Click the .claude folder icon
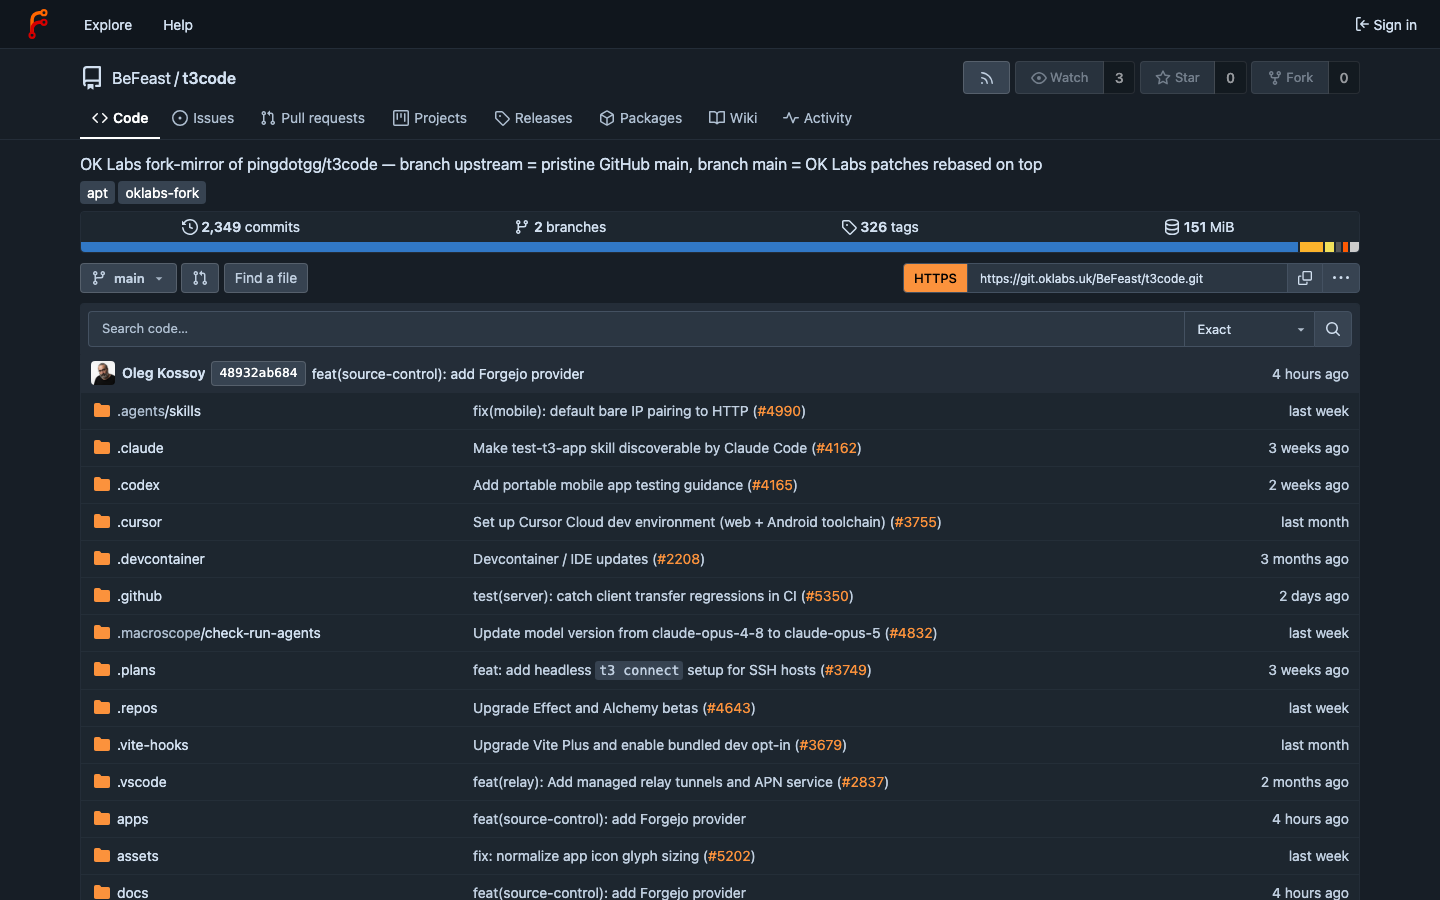Image resolution: width=1440 pixels, height=900 pixels. pos(102,448)
